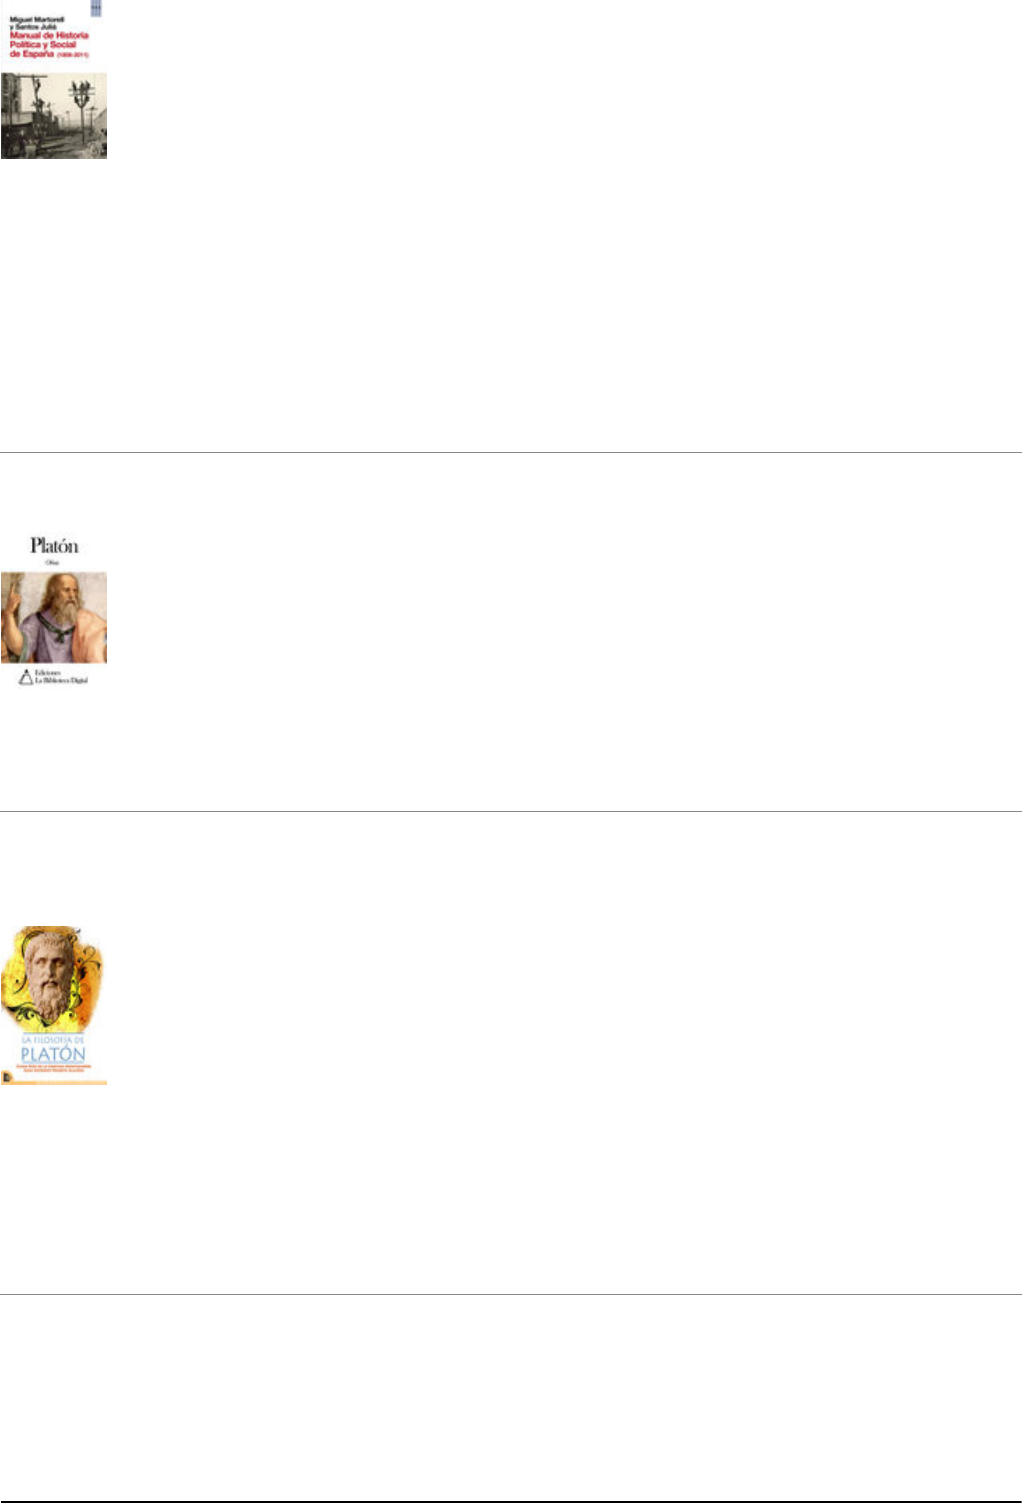1022x1503 pixels.
Task: Click the orange subtitle text under PLATÓN
Action: (54, 1069)
